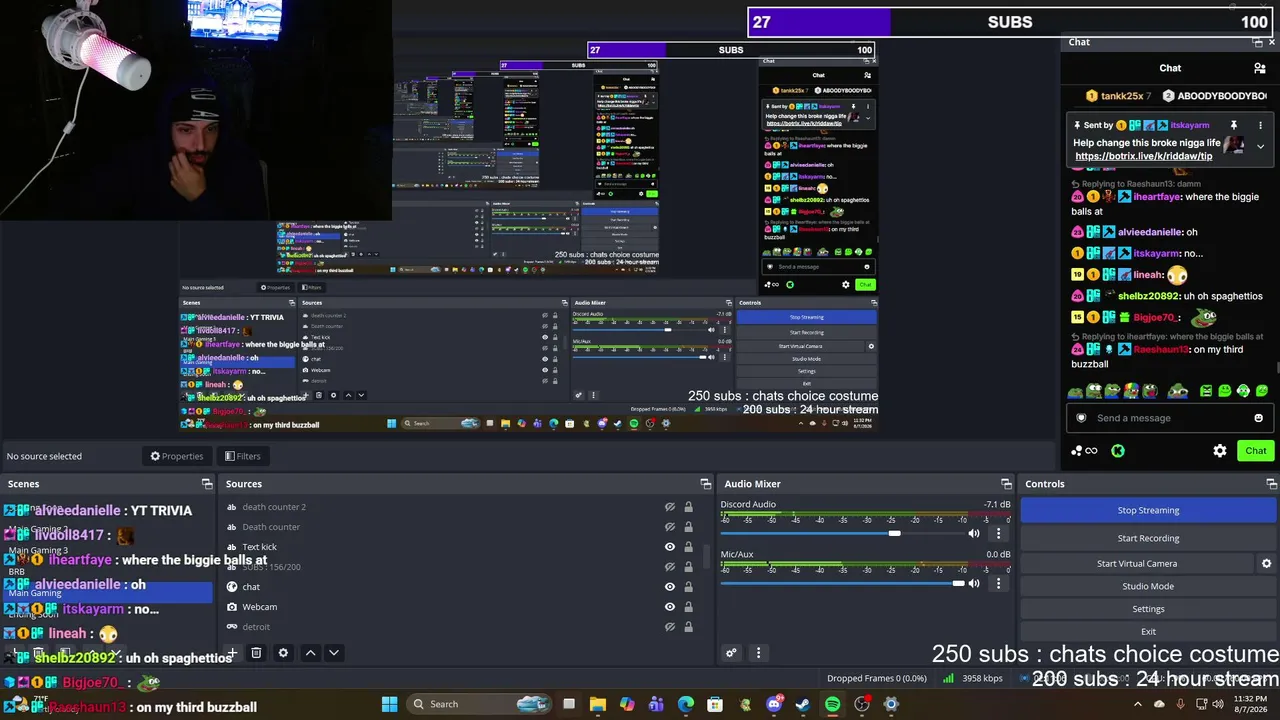Enable Studio Mode
Screen dimensions: 1280x720
pos(1148,586)
